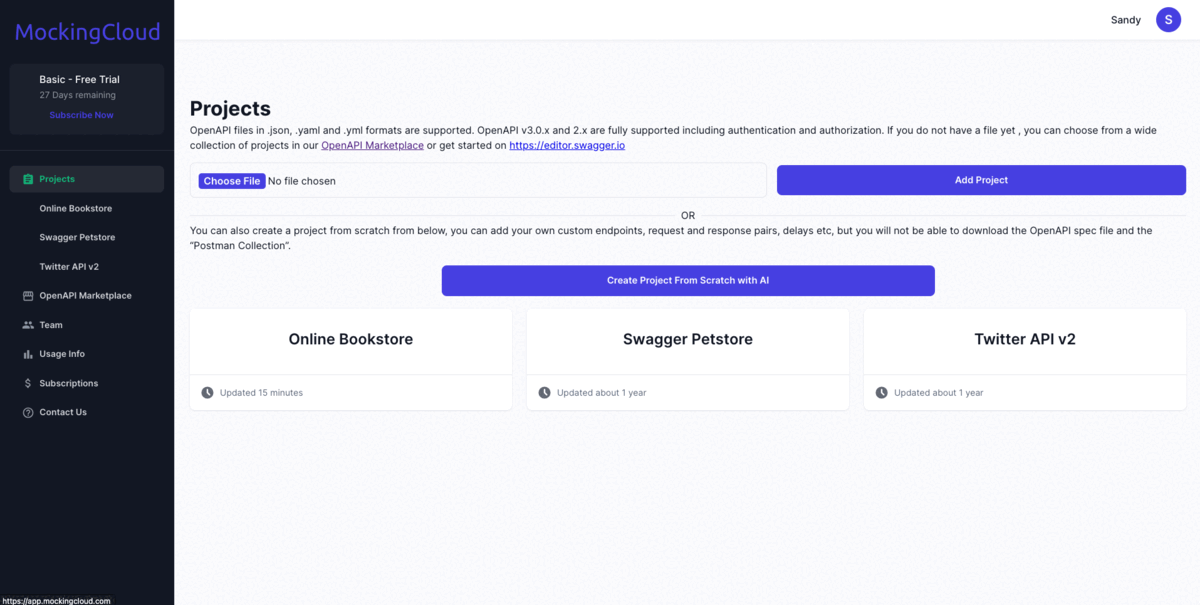This screenshot has height=605, width=1200.
Task: Click the clock icon on Twitter API v2 card
Action: pos(881,393)
